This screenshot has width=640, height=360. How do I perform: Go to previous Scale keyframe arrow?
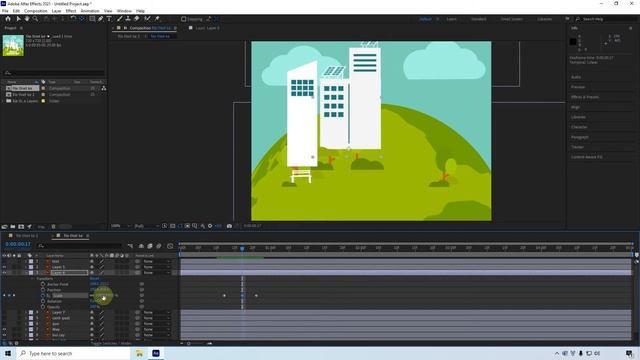[4, 296]
